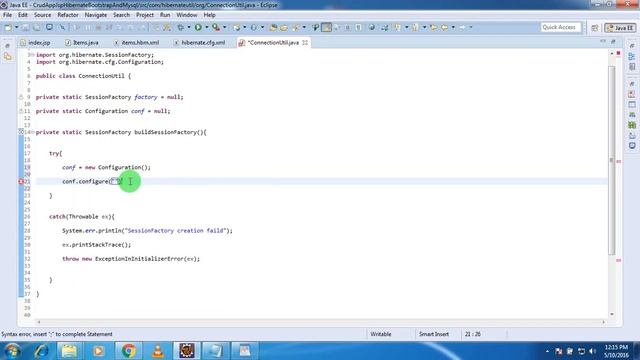Screen dimensions: 640x360
Task: Click the Open Web Browser globe icon
Action: (372, 27)
